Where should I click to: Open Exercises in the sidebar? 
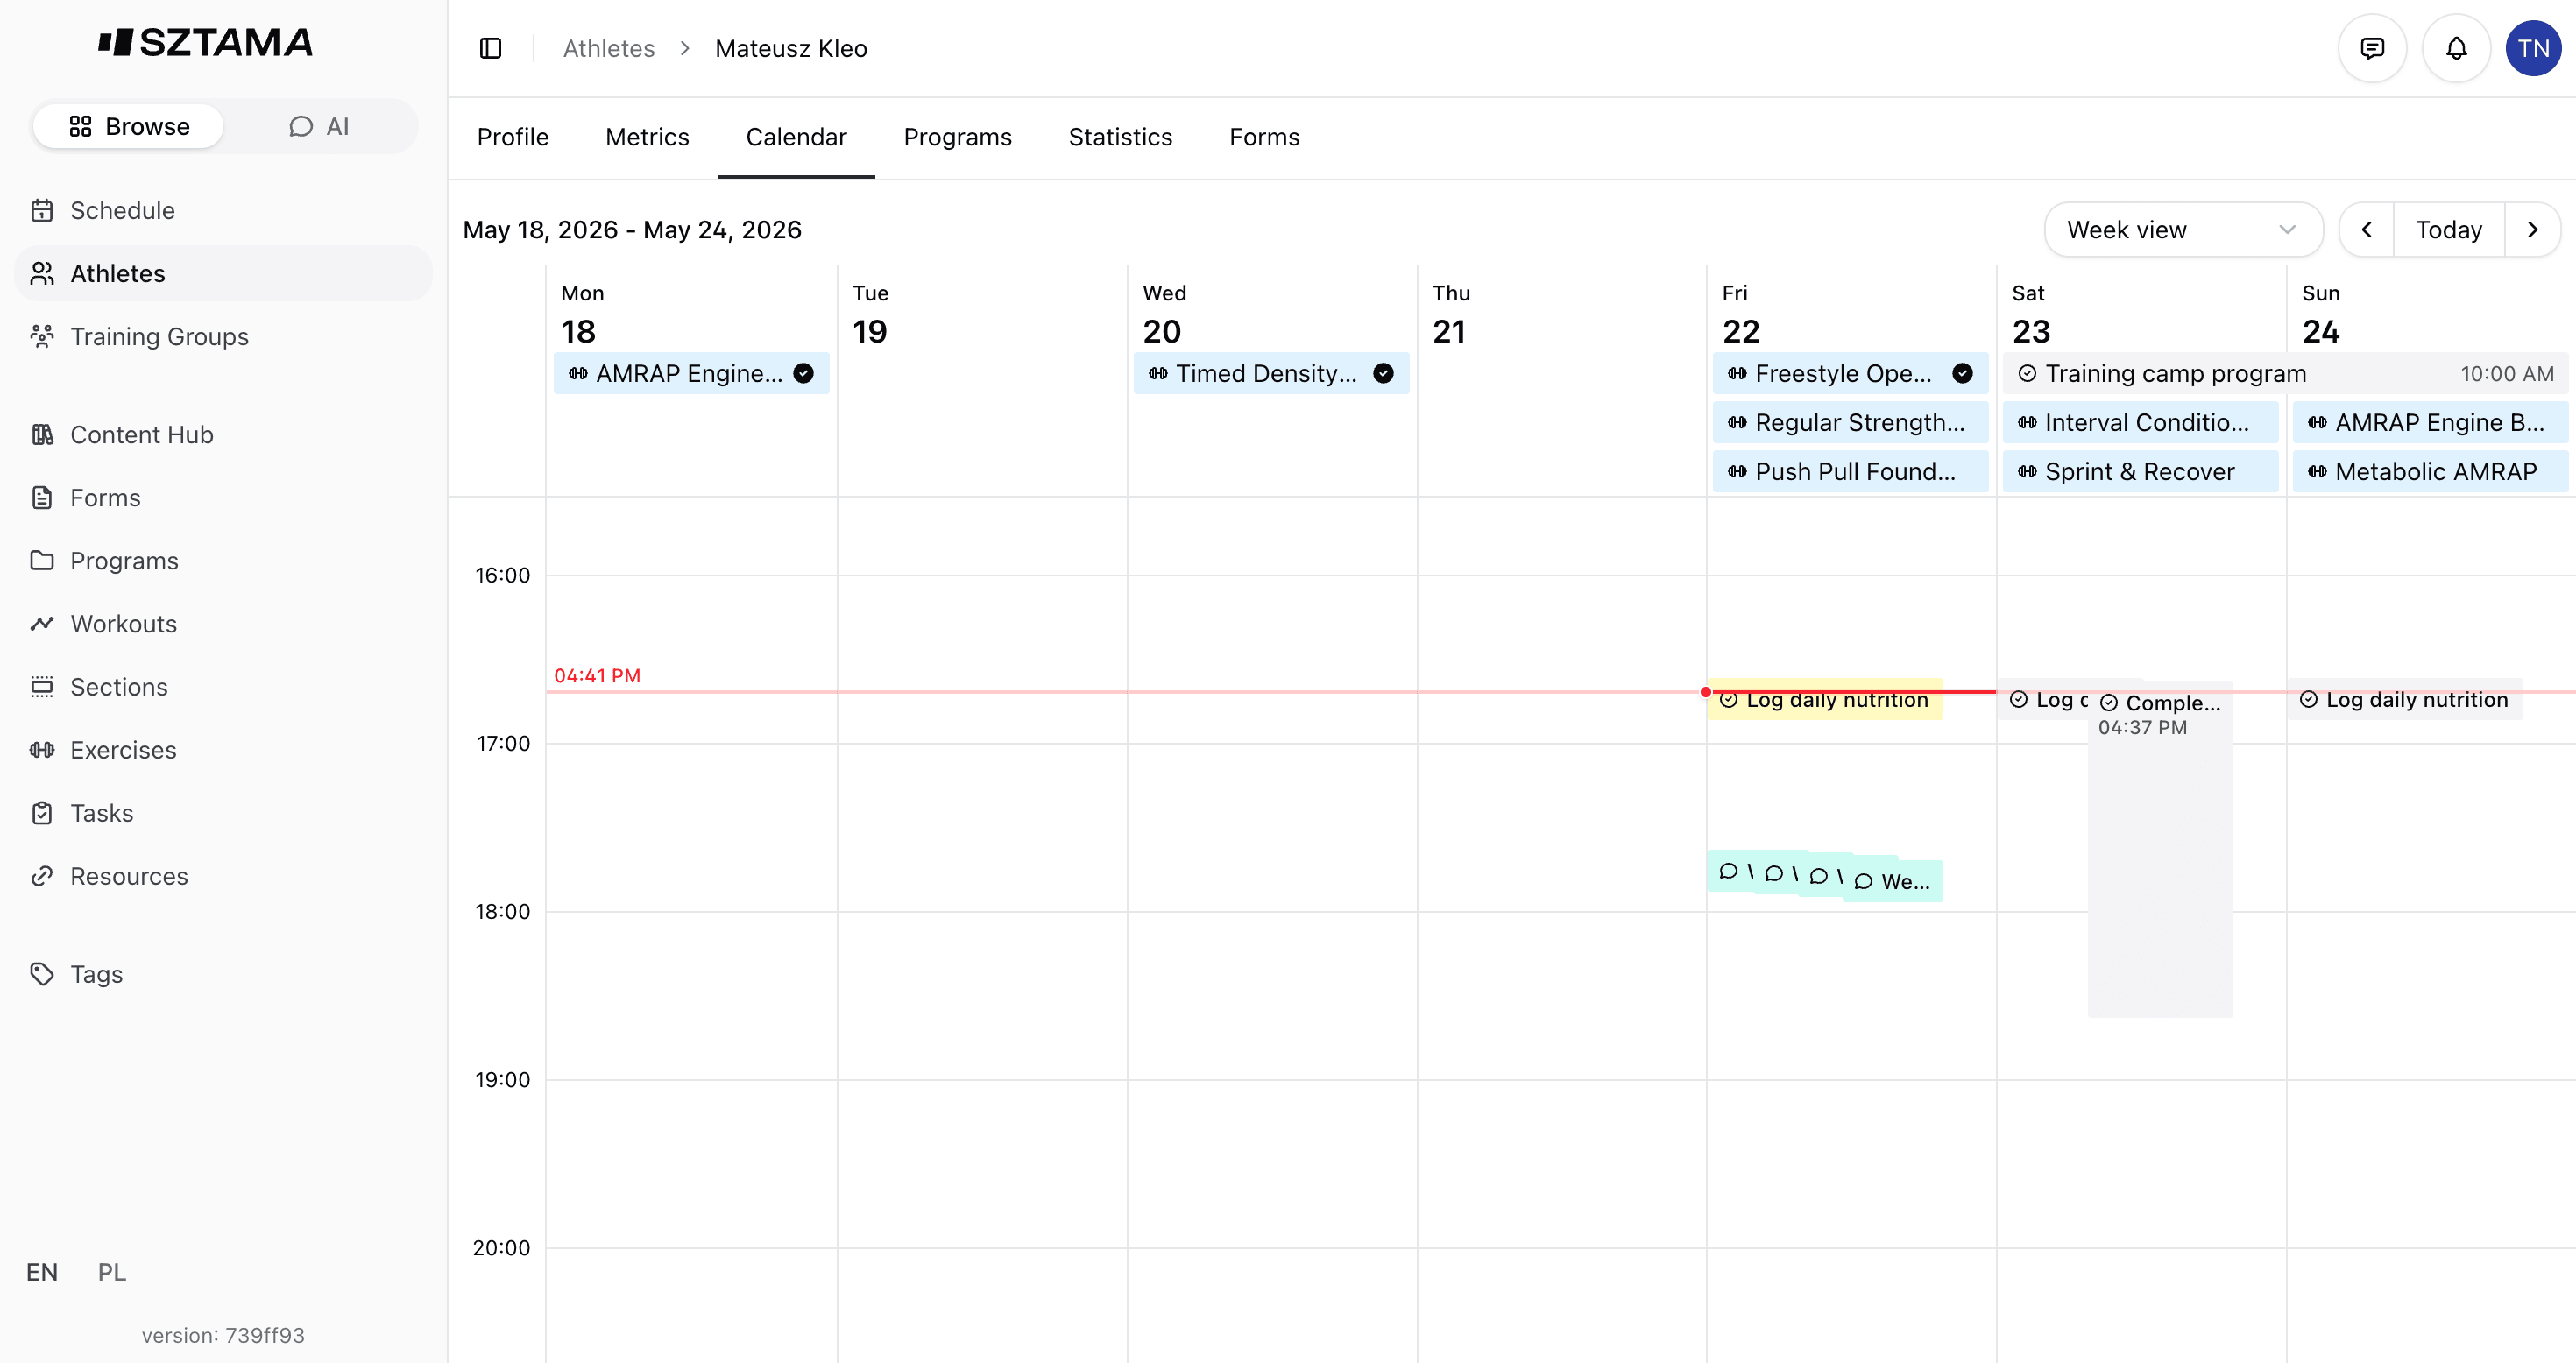point(223,749)
